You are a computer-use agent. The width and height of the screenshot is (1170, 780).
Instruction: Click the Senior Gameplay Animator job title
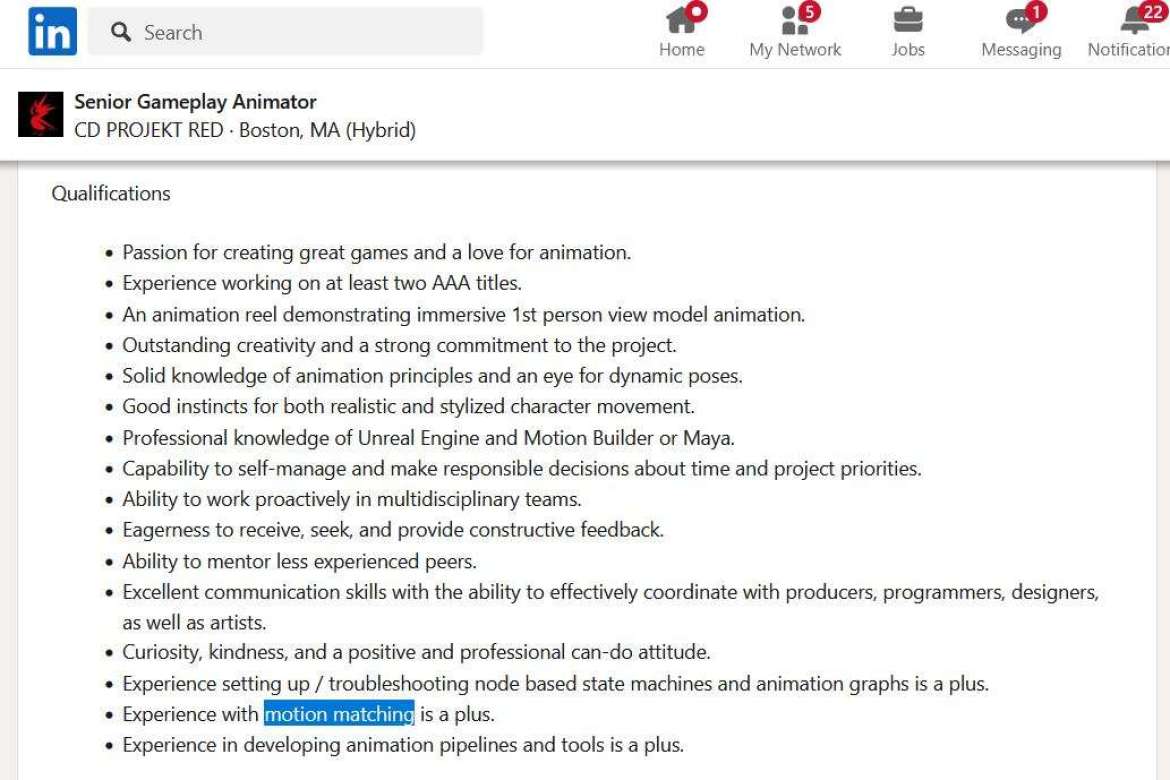pos(195,102)
